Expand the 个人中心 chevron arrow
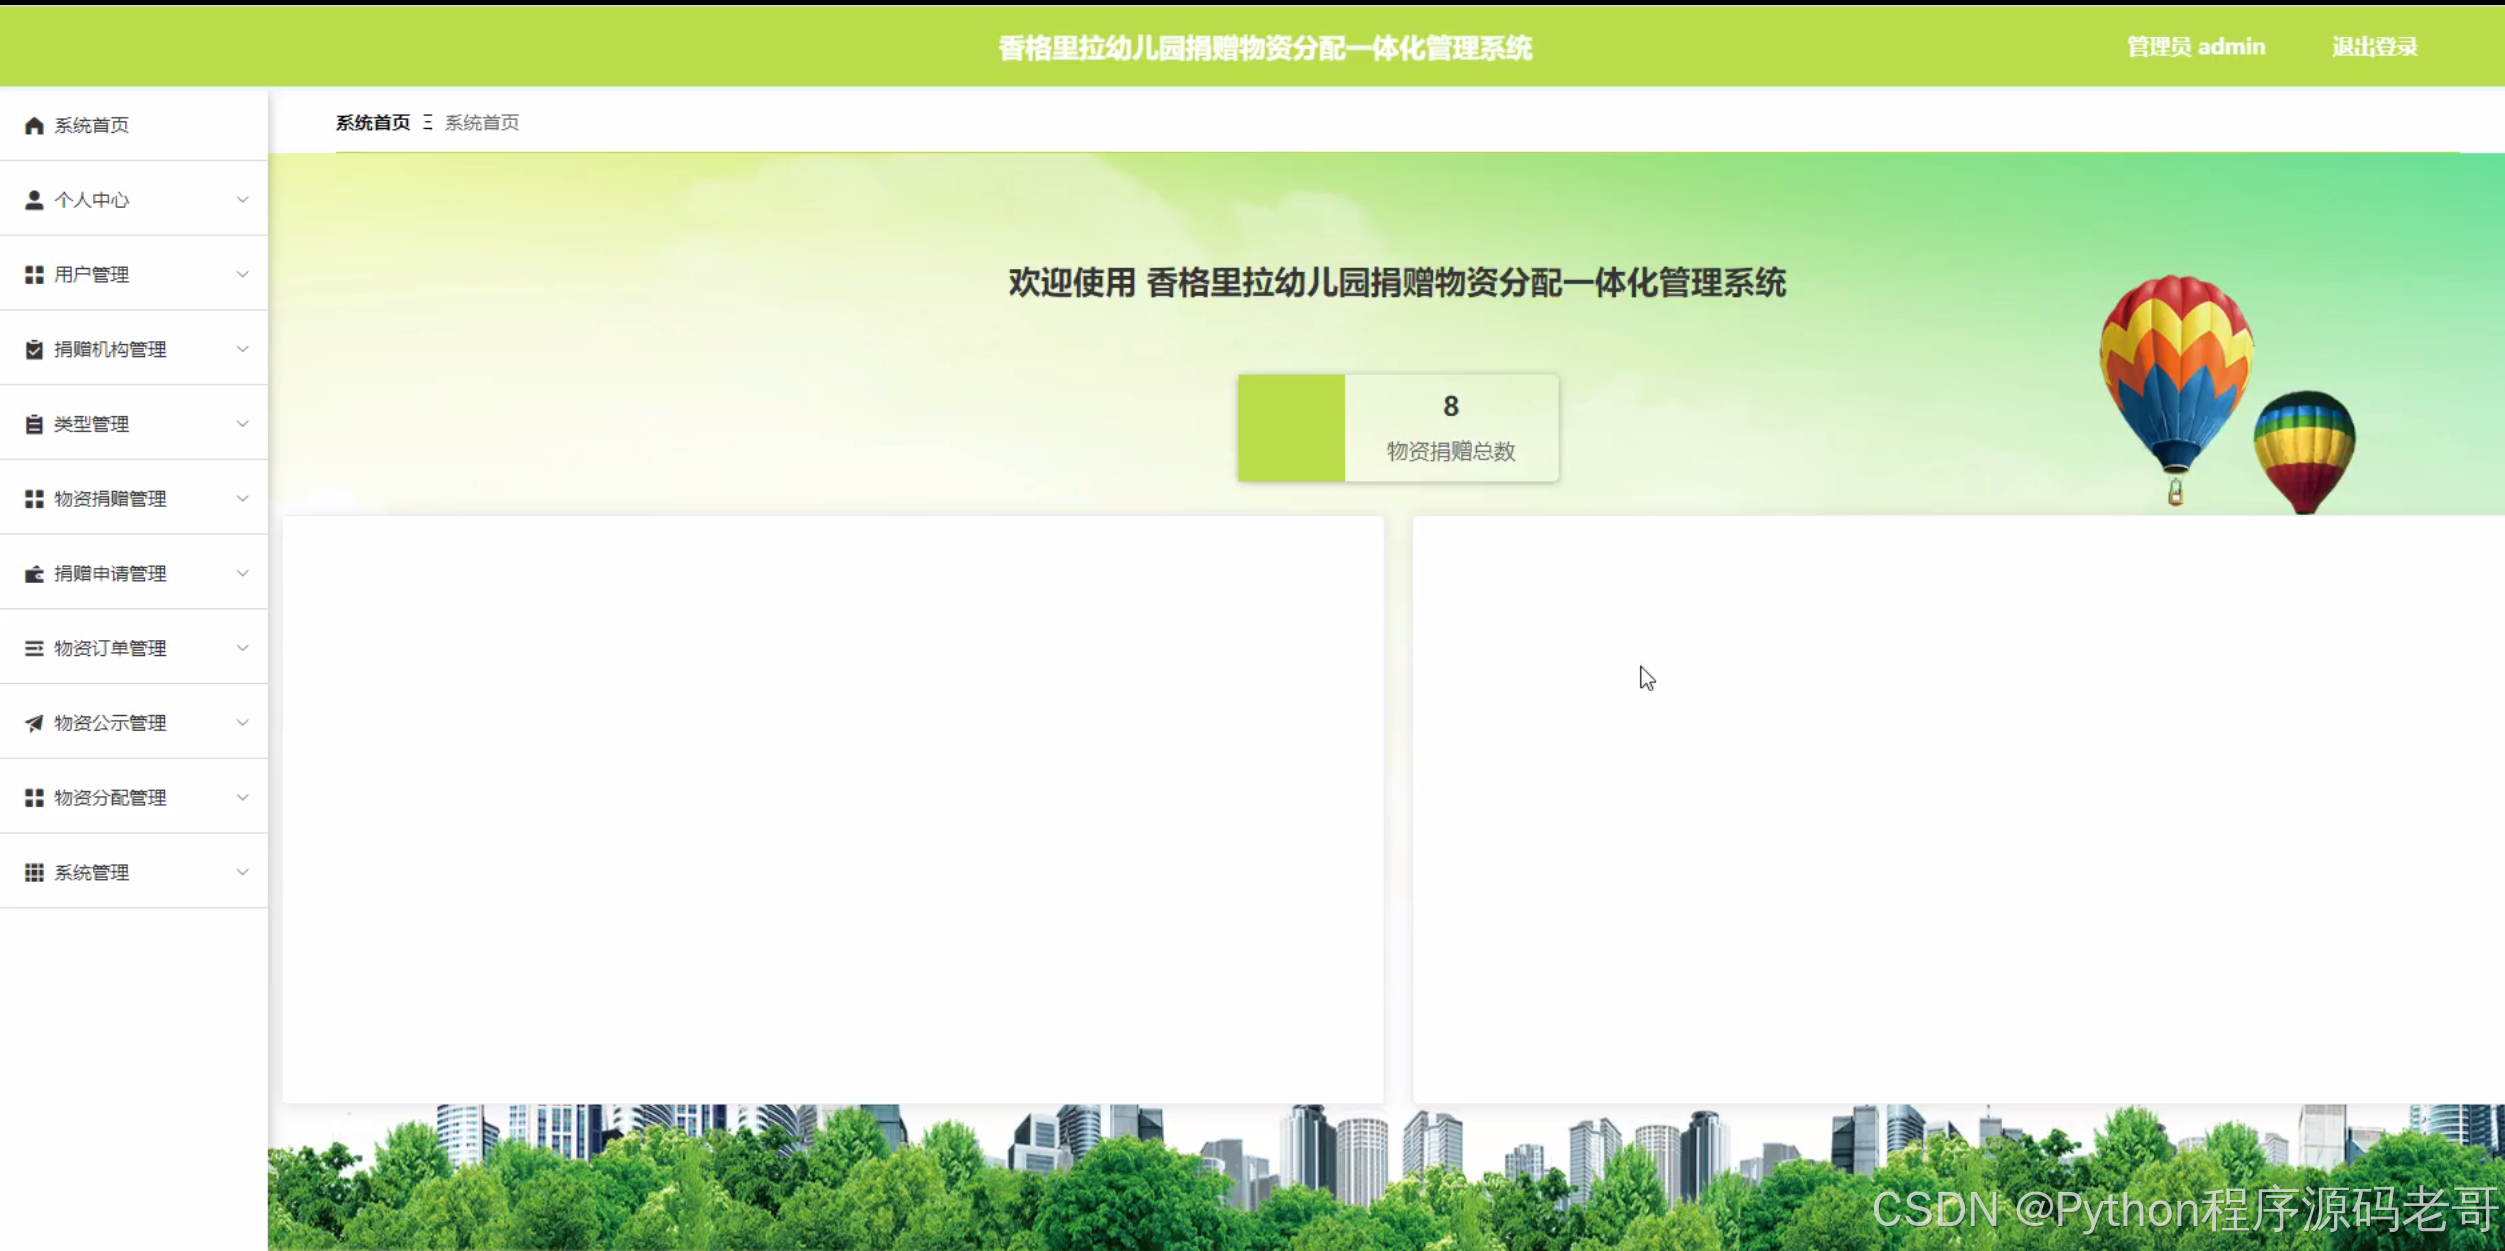Viewport: 2505px width, 1251px height. tap(242, 200)
